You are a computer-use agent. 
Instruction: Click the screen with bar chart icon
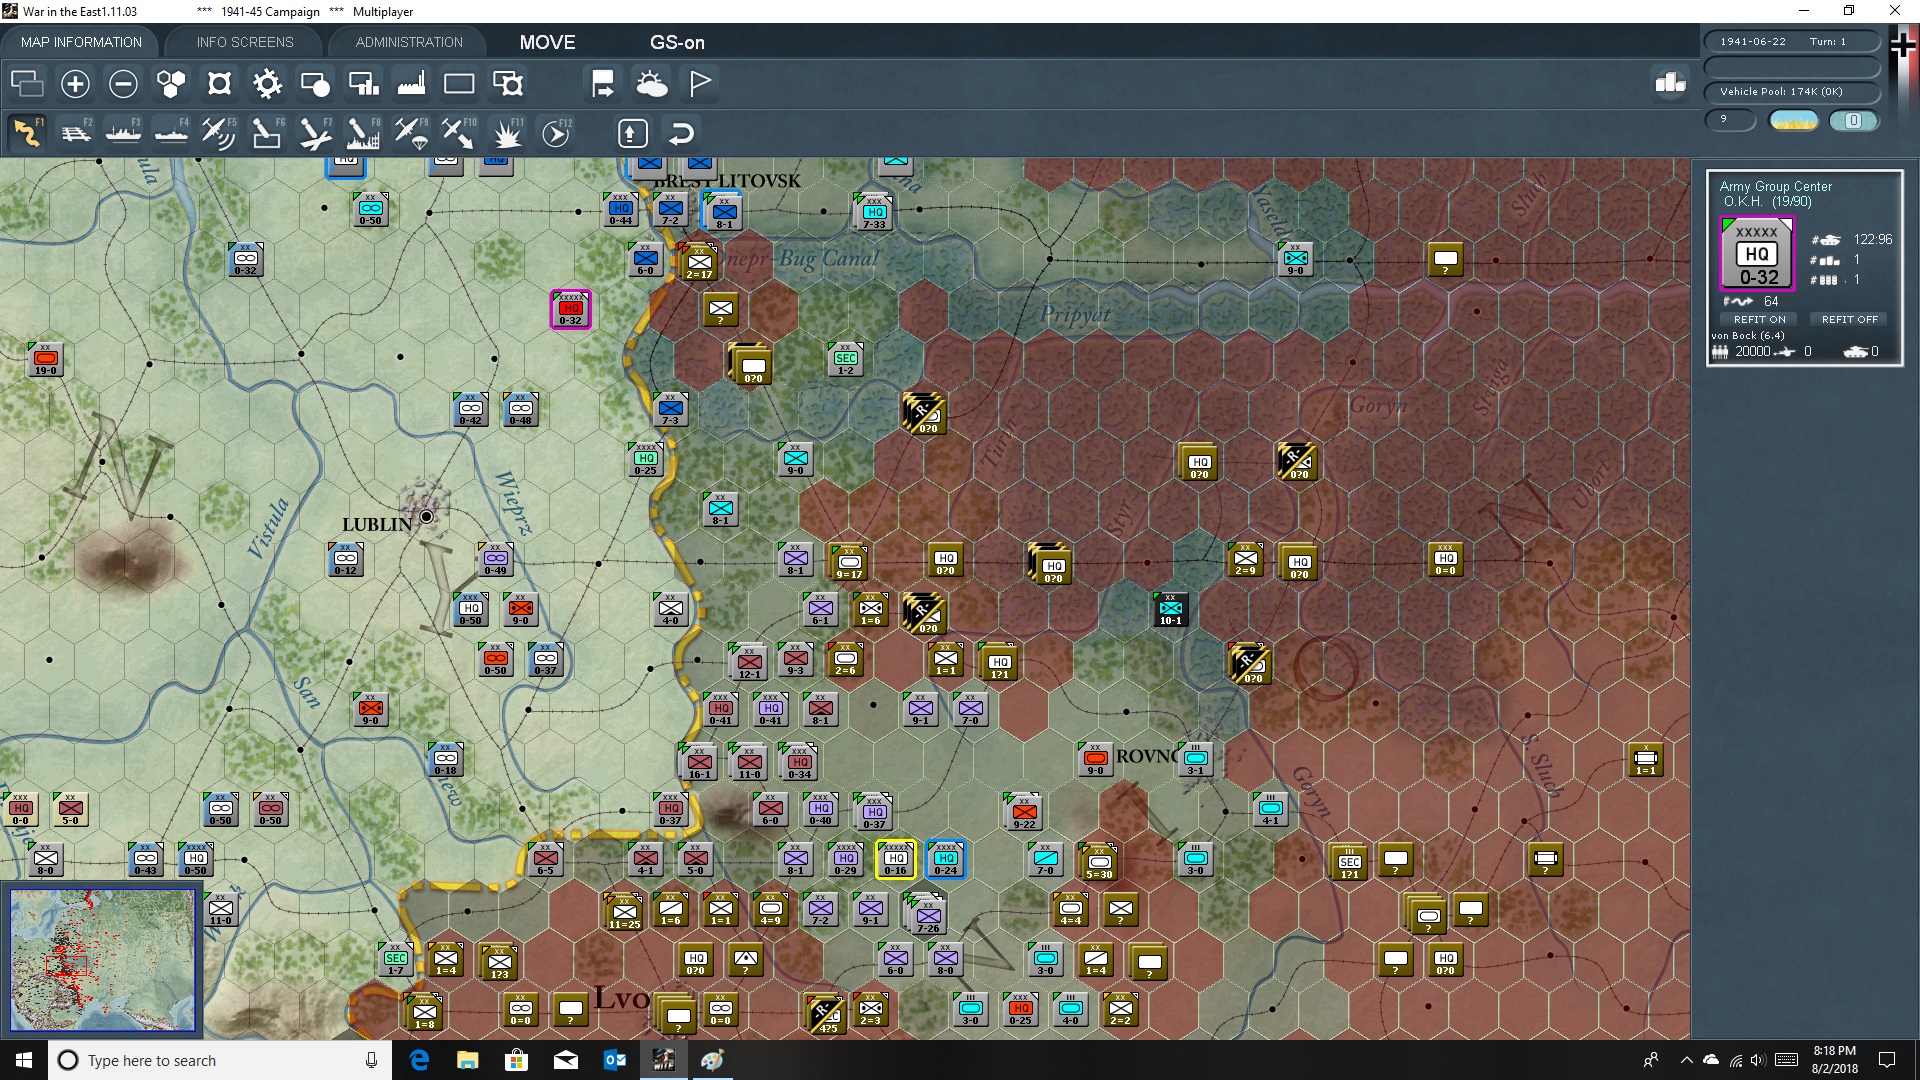tap(363, 84)
